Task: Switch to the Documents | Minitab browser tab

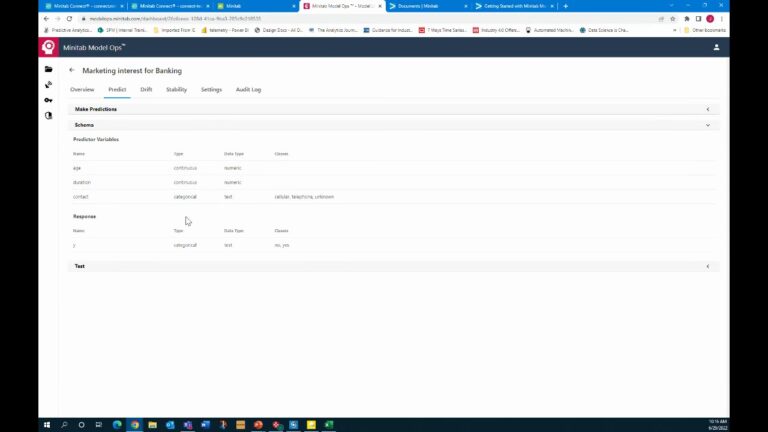Action: pyautogui.click(x=427, y=6)
